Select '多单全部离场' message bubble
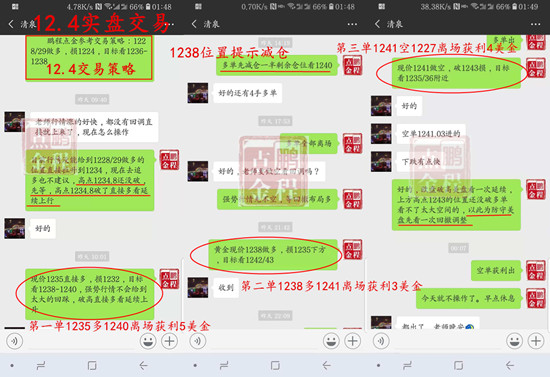The width and height of the screenshot is (550, 377). click(x=309, y=143)
